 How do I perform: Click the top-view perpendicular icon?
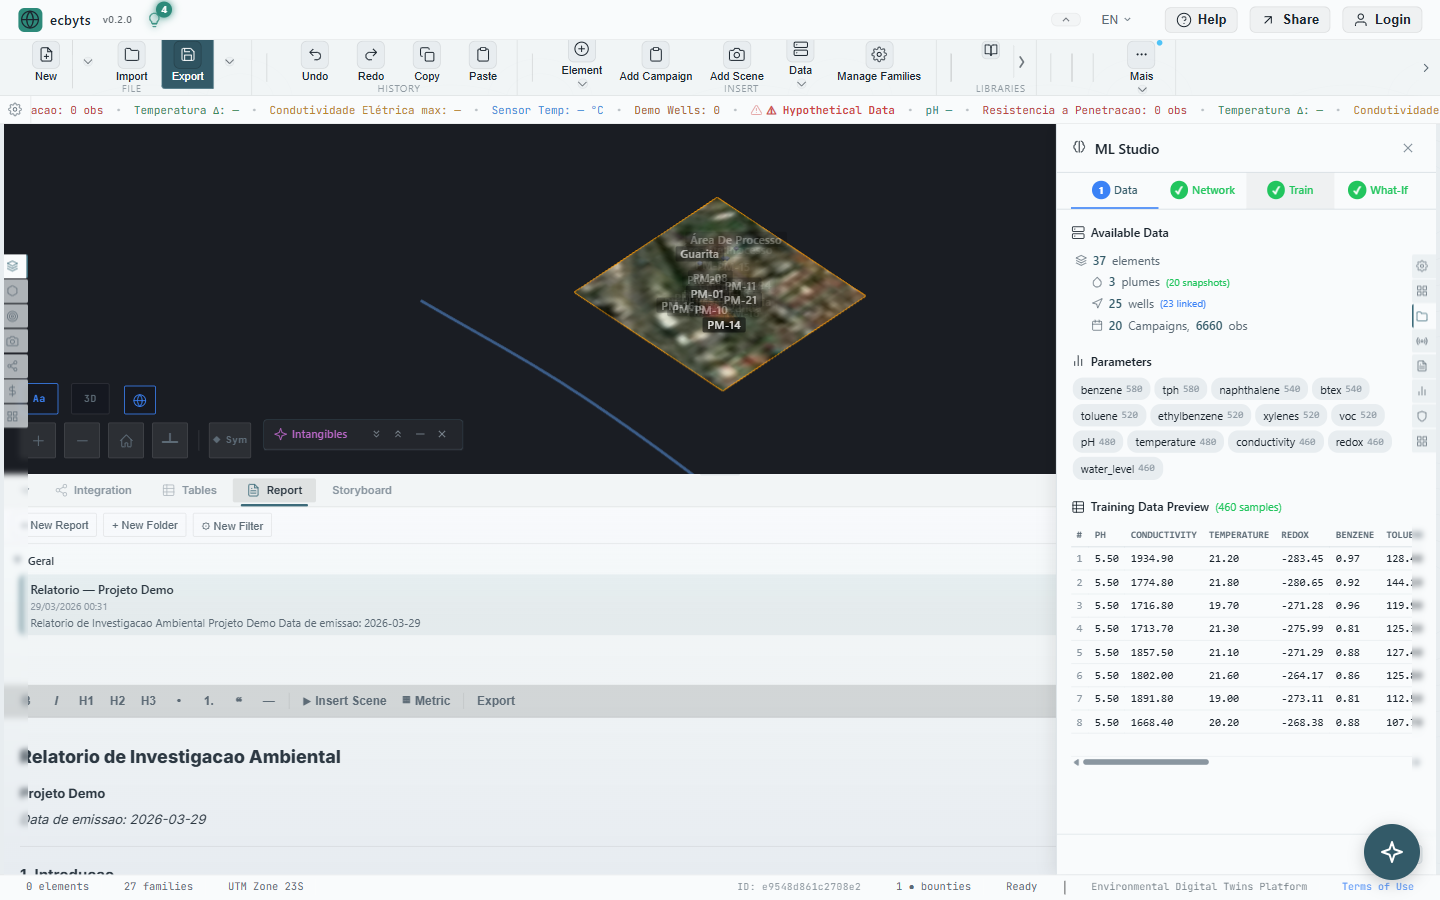[x=170, y=440]
